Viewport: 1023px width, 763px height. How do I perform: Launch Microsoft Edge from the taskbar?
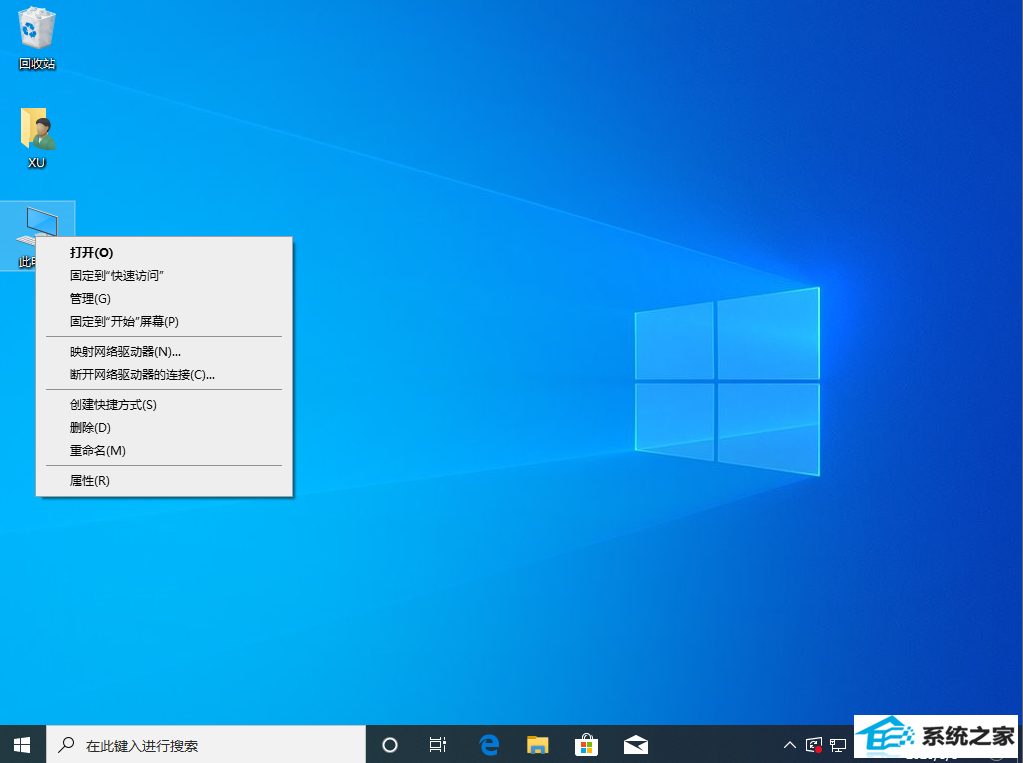coord(489,745)
